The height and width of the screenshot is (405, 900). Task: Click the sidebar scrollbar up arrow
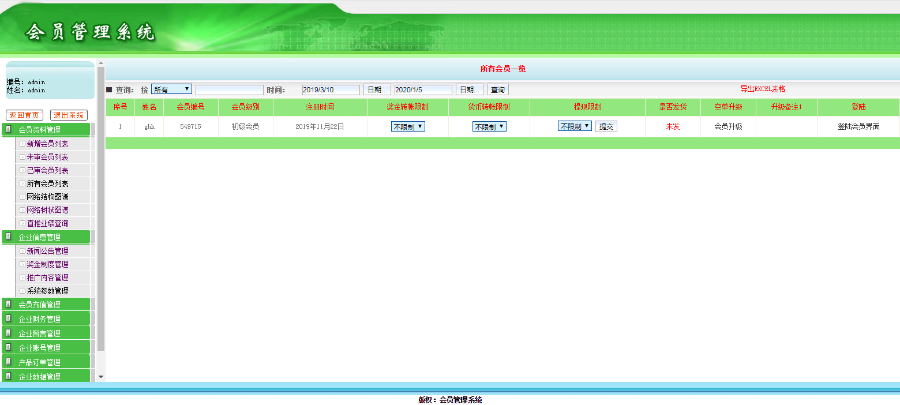(101, 63)
